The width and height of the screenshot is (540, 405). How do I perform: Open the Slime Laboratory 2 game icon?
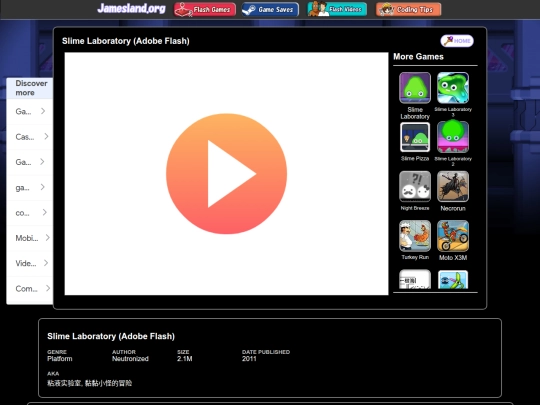[x=453, y=137]
